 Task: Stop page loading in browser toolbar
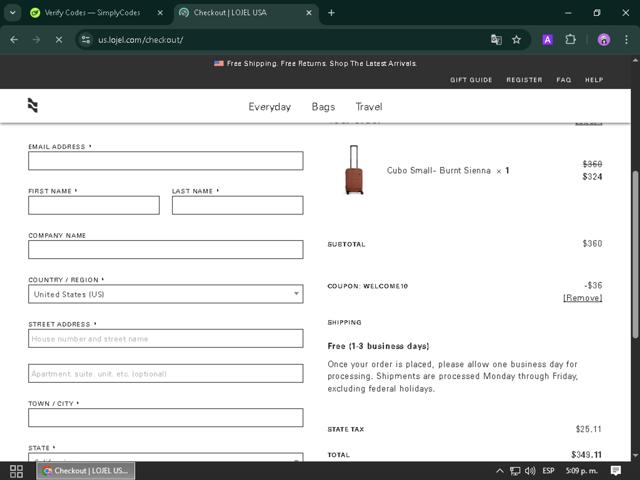pos(59,40)
